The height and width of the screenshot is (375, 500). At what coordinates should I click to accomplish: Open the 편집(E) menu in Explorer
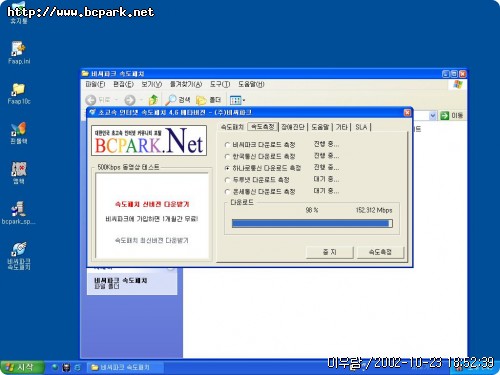click(123, 84)
